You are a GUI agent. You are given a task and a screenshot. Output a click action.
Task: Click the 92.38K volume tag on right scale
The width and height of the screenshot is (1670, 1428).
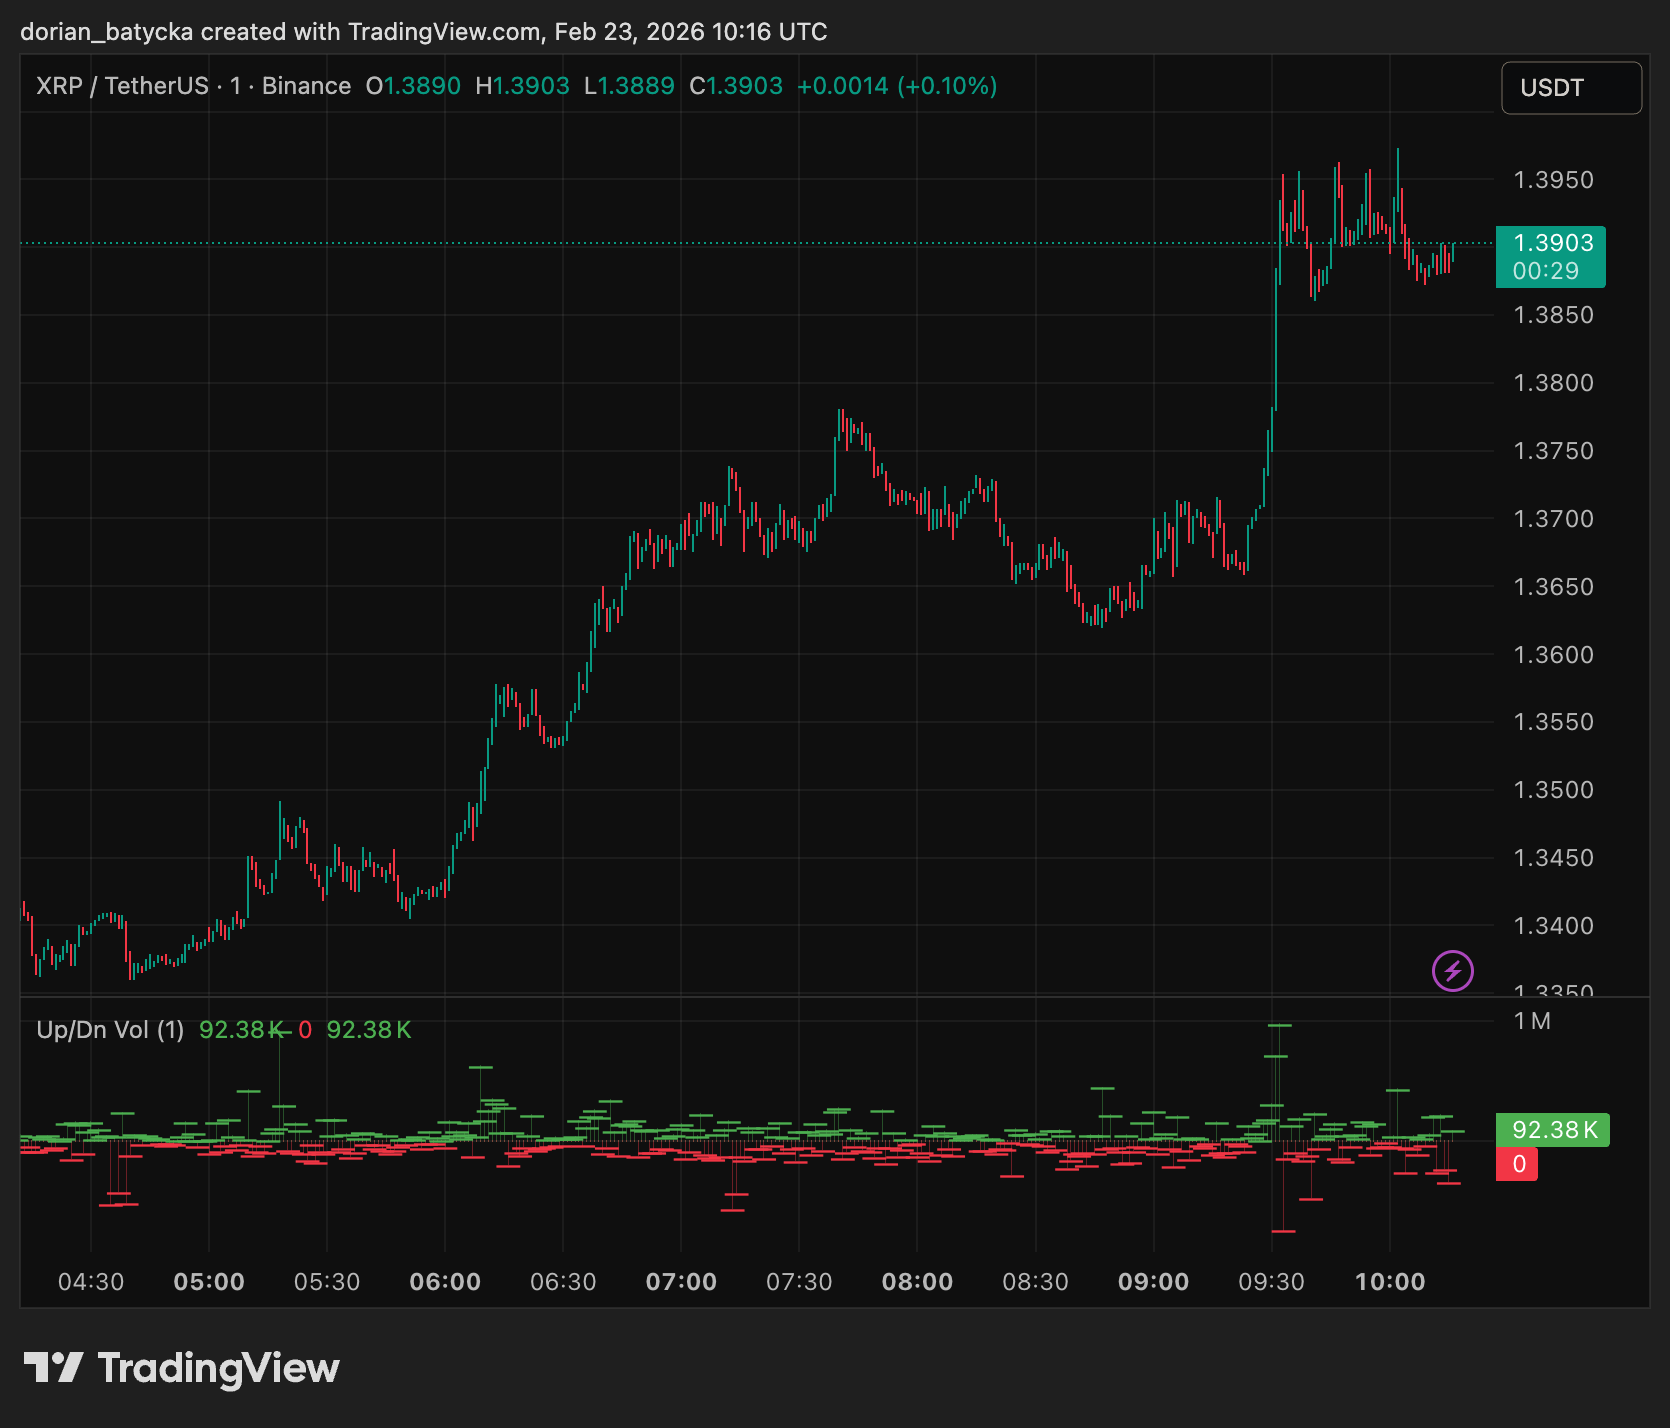[x=1551, y=1130]
